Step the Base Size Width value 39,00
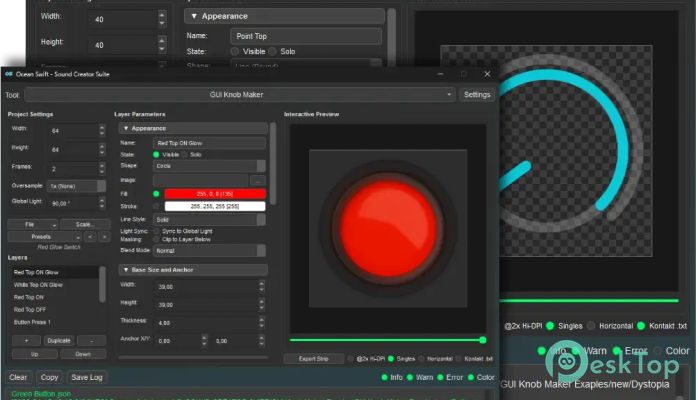 (262, 287)
